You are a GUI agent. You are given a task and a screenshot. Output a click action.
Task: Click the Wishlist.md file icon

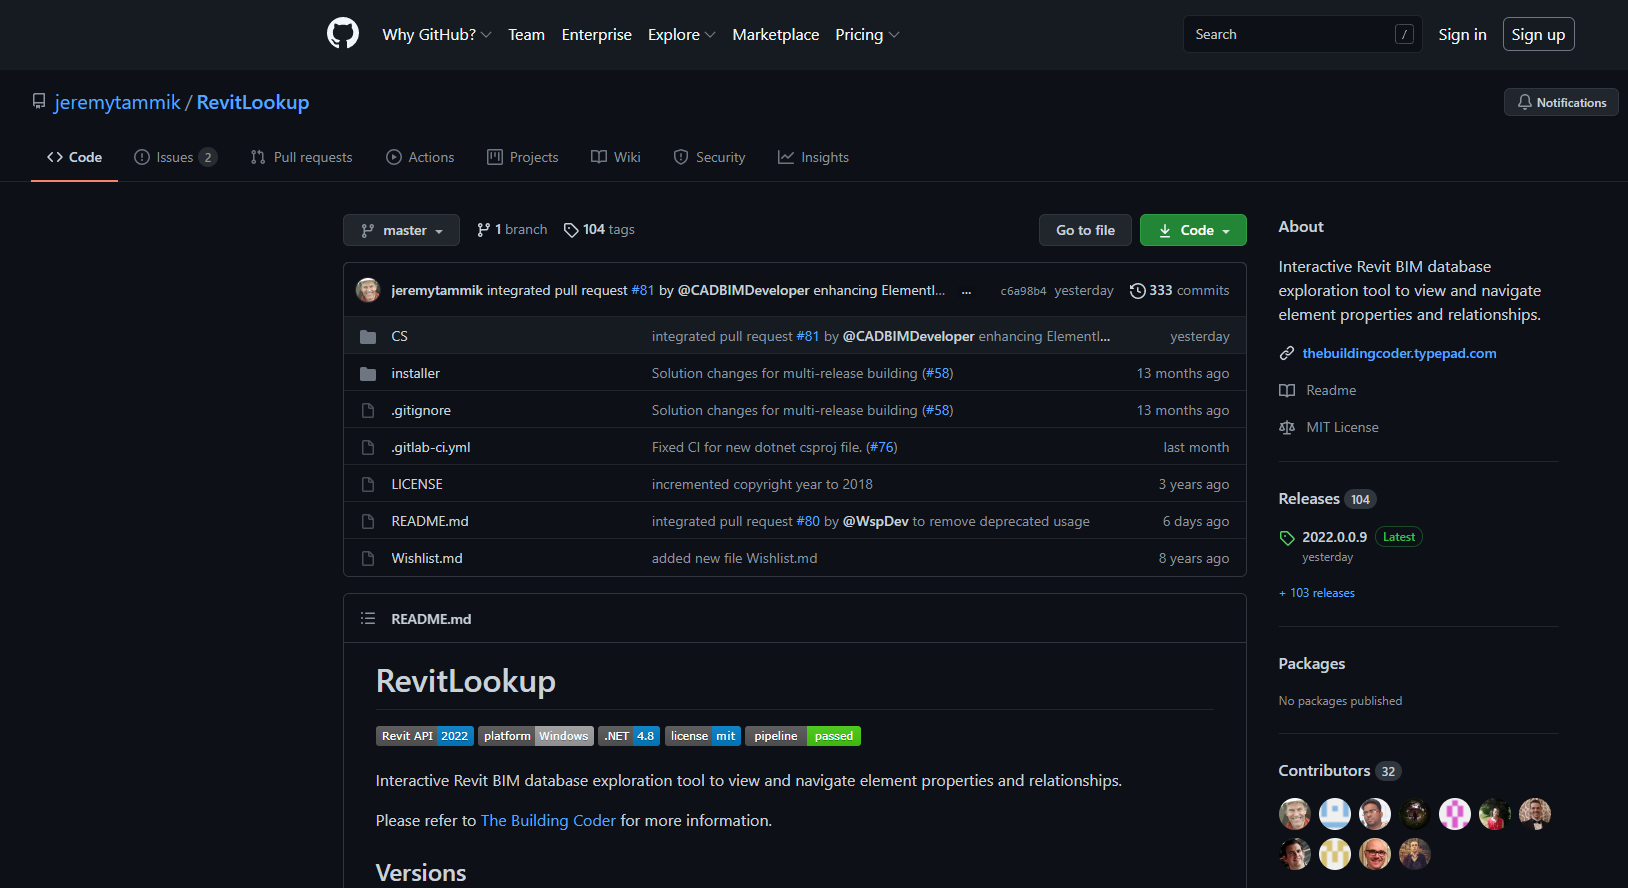point(368,559)
